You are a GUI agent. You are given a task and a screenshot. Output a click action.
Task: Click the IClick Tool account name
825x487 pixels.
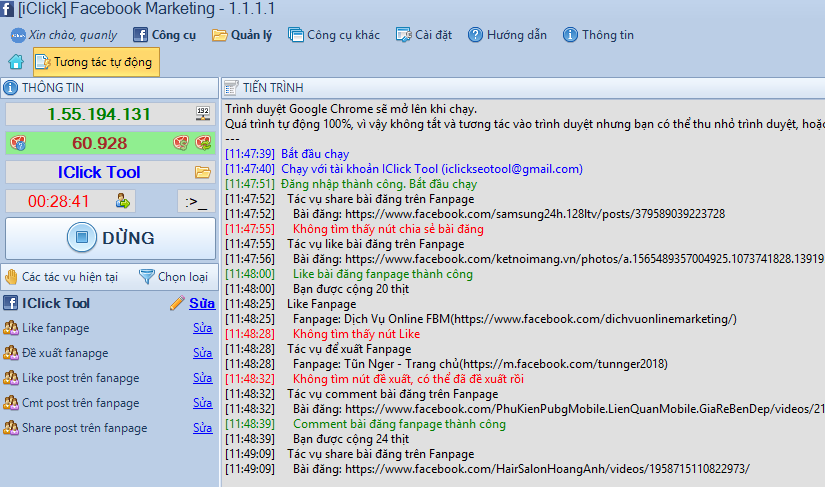click(x=99, y=172)
